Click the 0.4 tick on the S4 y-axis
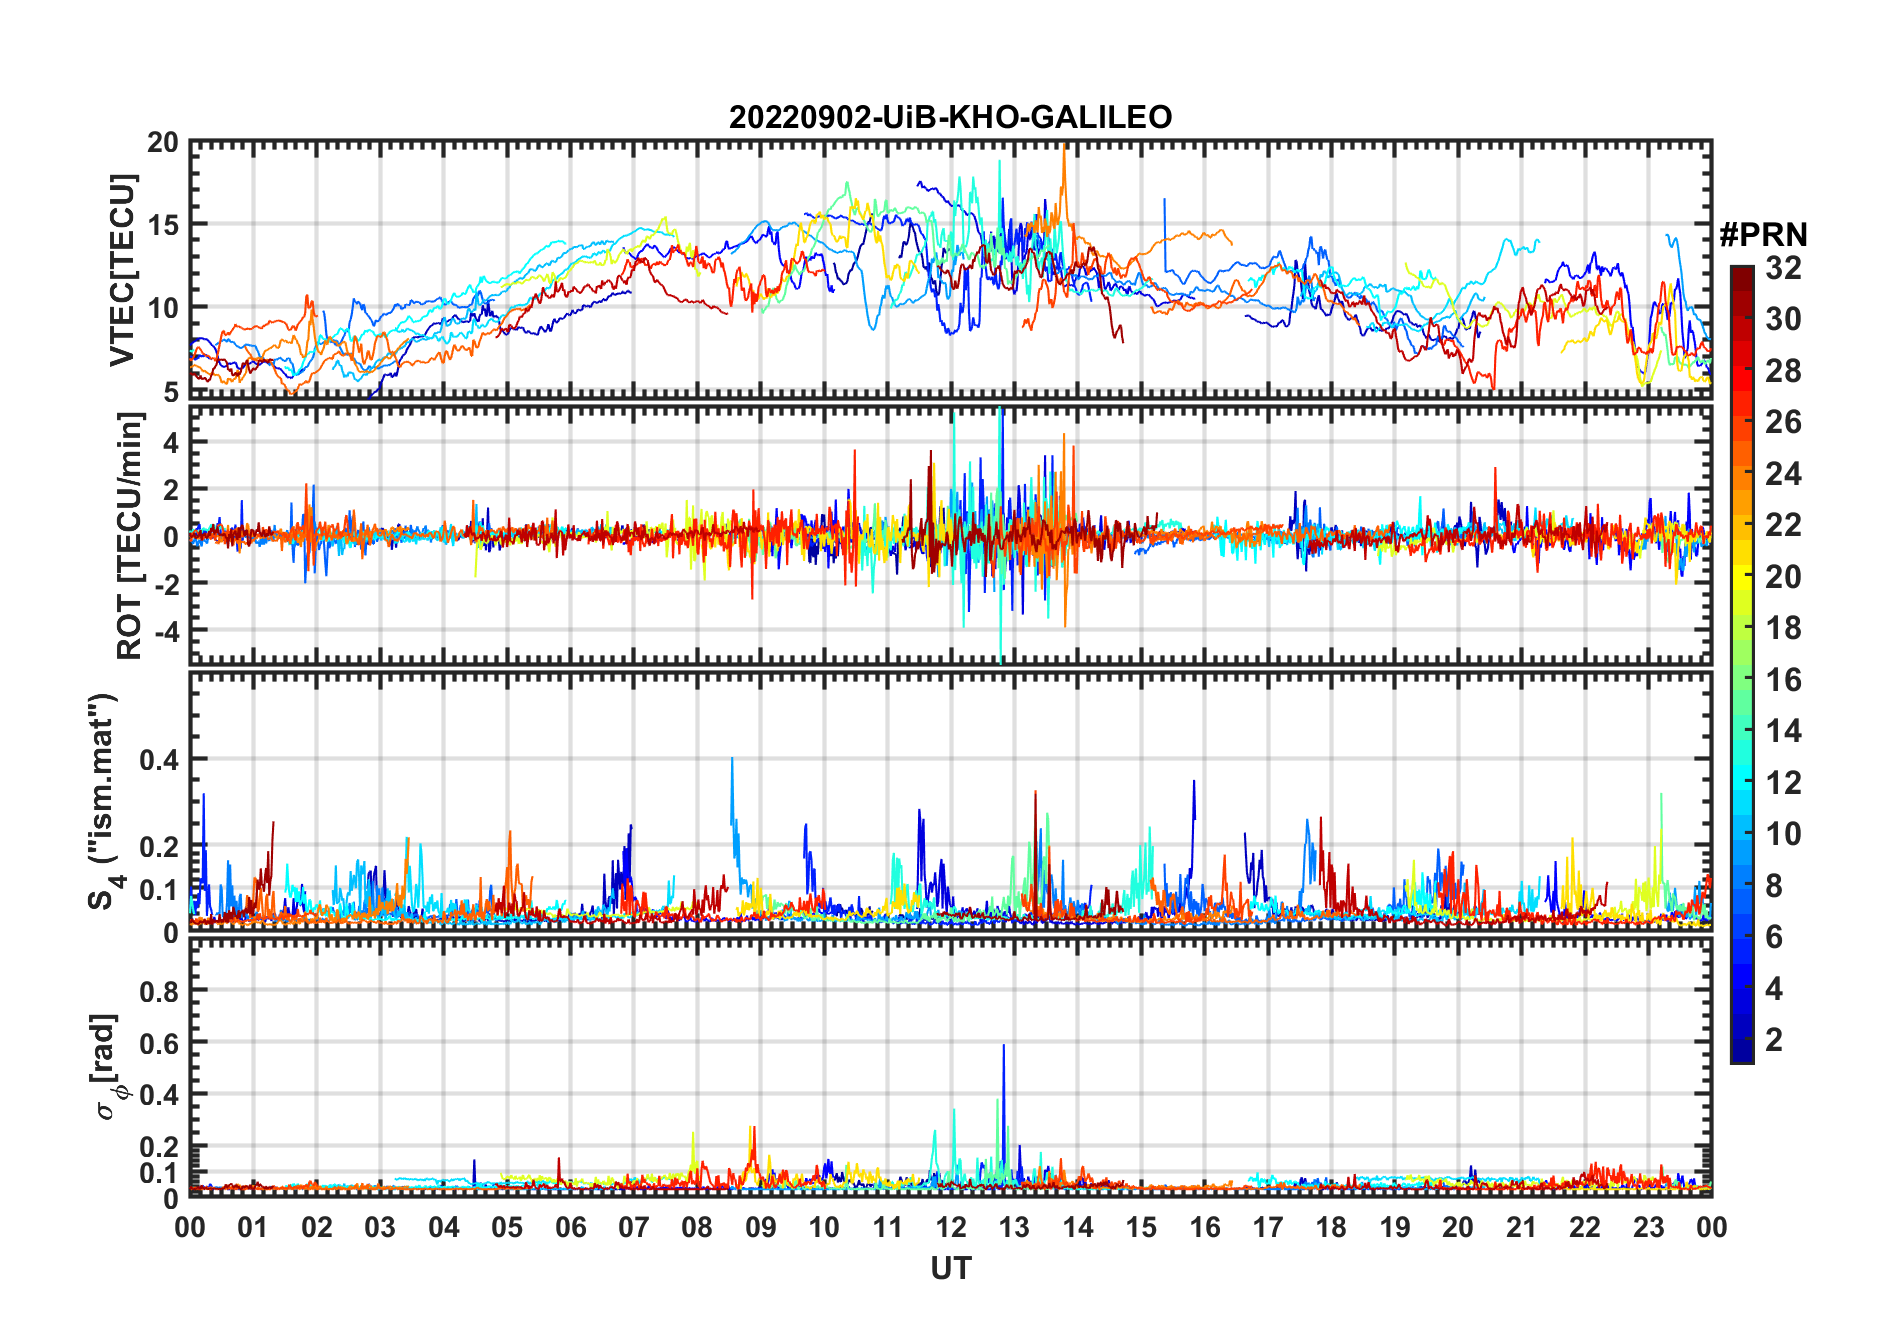This screenshot has width=1902, height=1330. [159, 760]
